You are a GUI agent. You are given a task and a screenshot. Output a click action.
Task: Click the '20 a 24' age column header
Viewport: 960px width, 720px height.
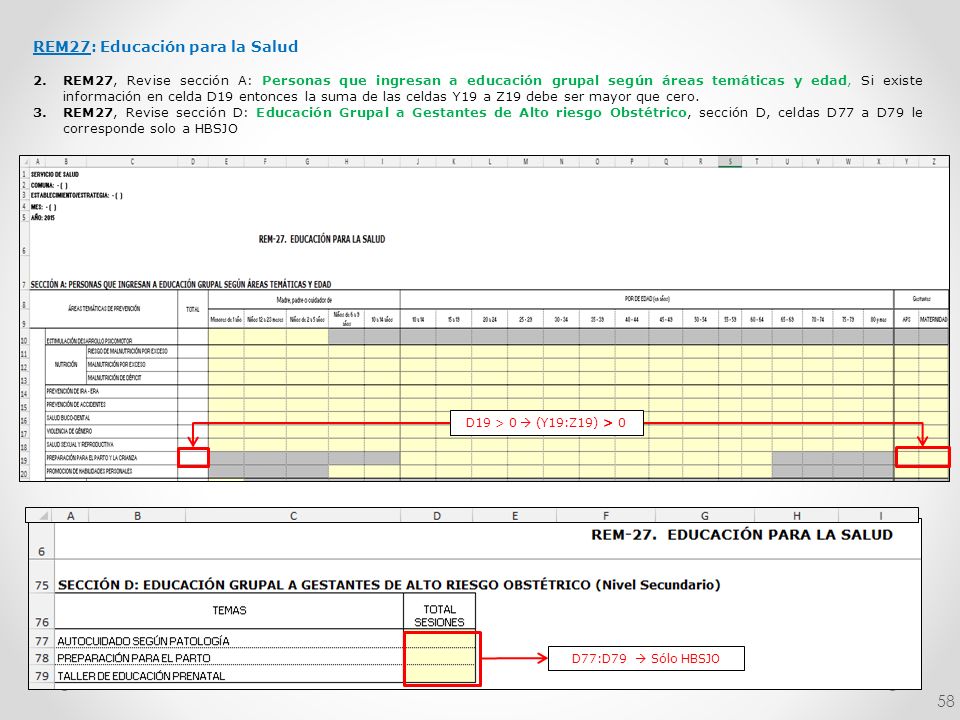point(490,319)
